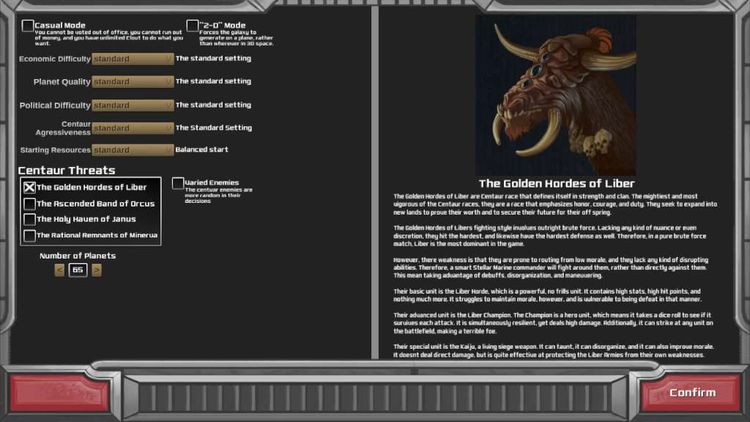Click the red button at bottom left
Image resolution: width=750 pixels, height=422 pixels.
tap(59, 393)
